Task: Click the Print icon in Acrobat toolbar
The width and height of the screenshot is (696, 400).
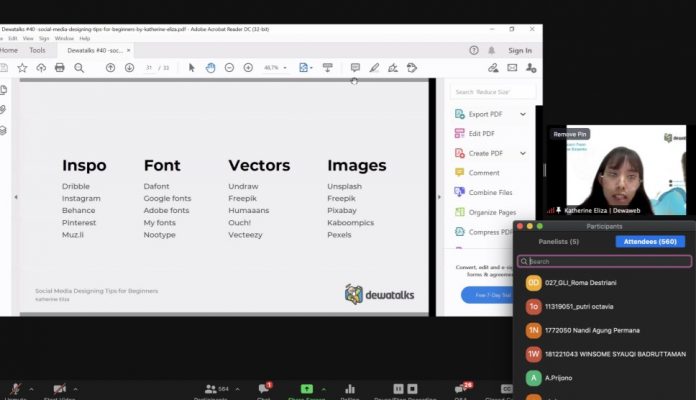Action: click(59, 67)
